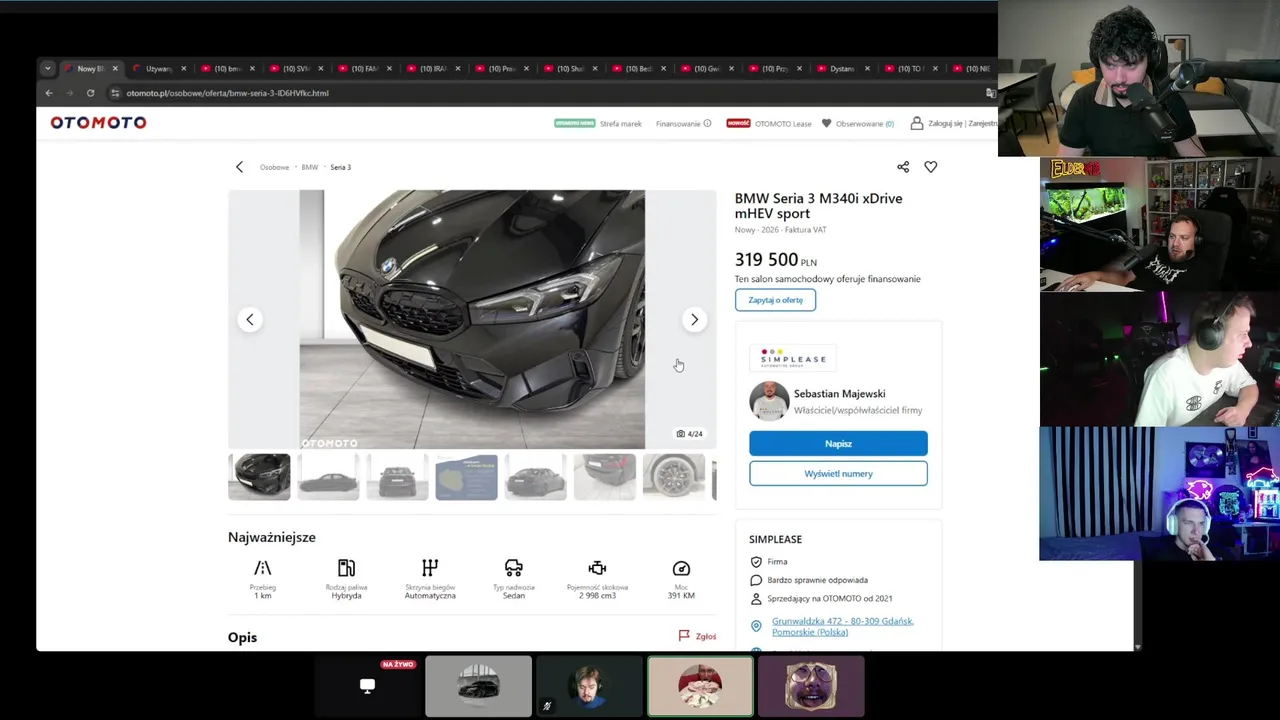Click the SIMPLEASE dealer logo

[793, 358]
